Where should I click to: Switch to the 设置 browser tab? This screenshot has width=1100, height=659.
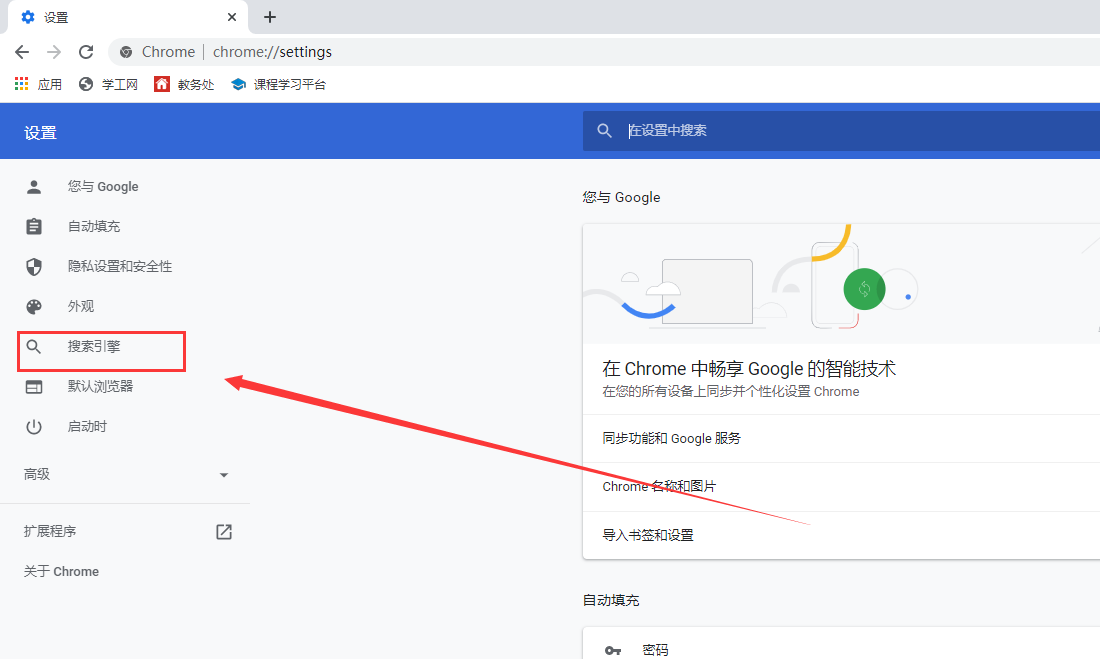(x=120, y=17)
